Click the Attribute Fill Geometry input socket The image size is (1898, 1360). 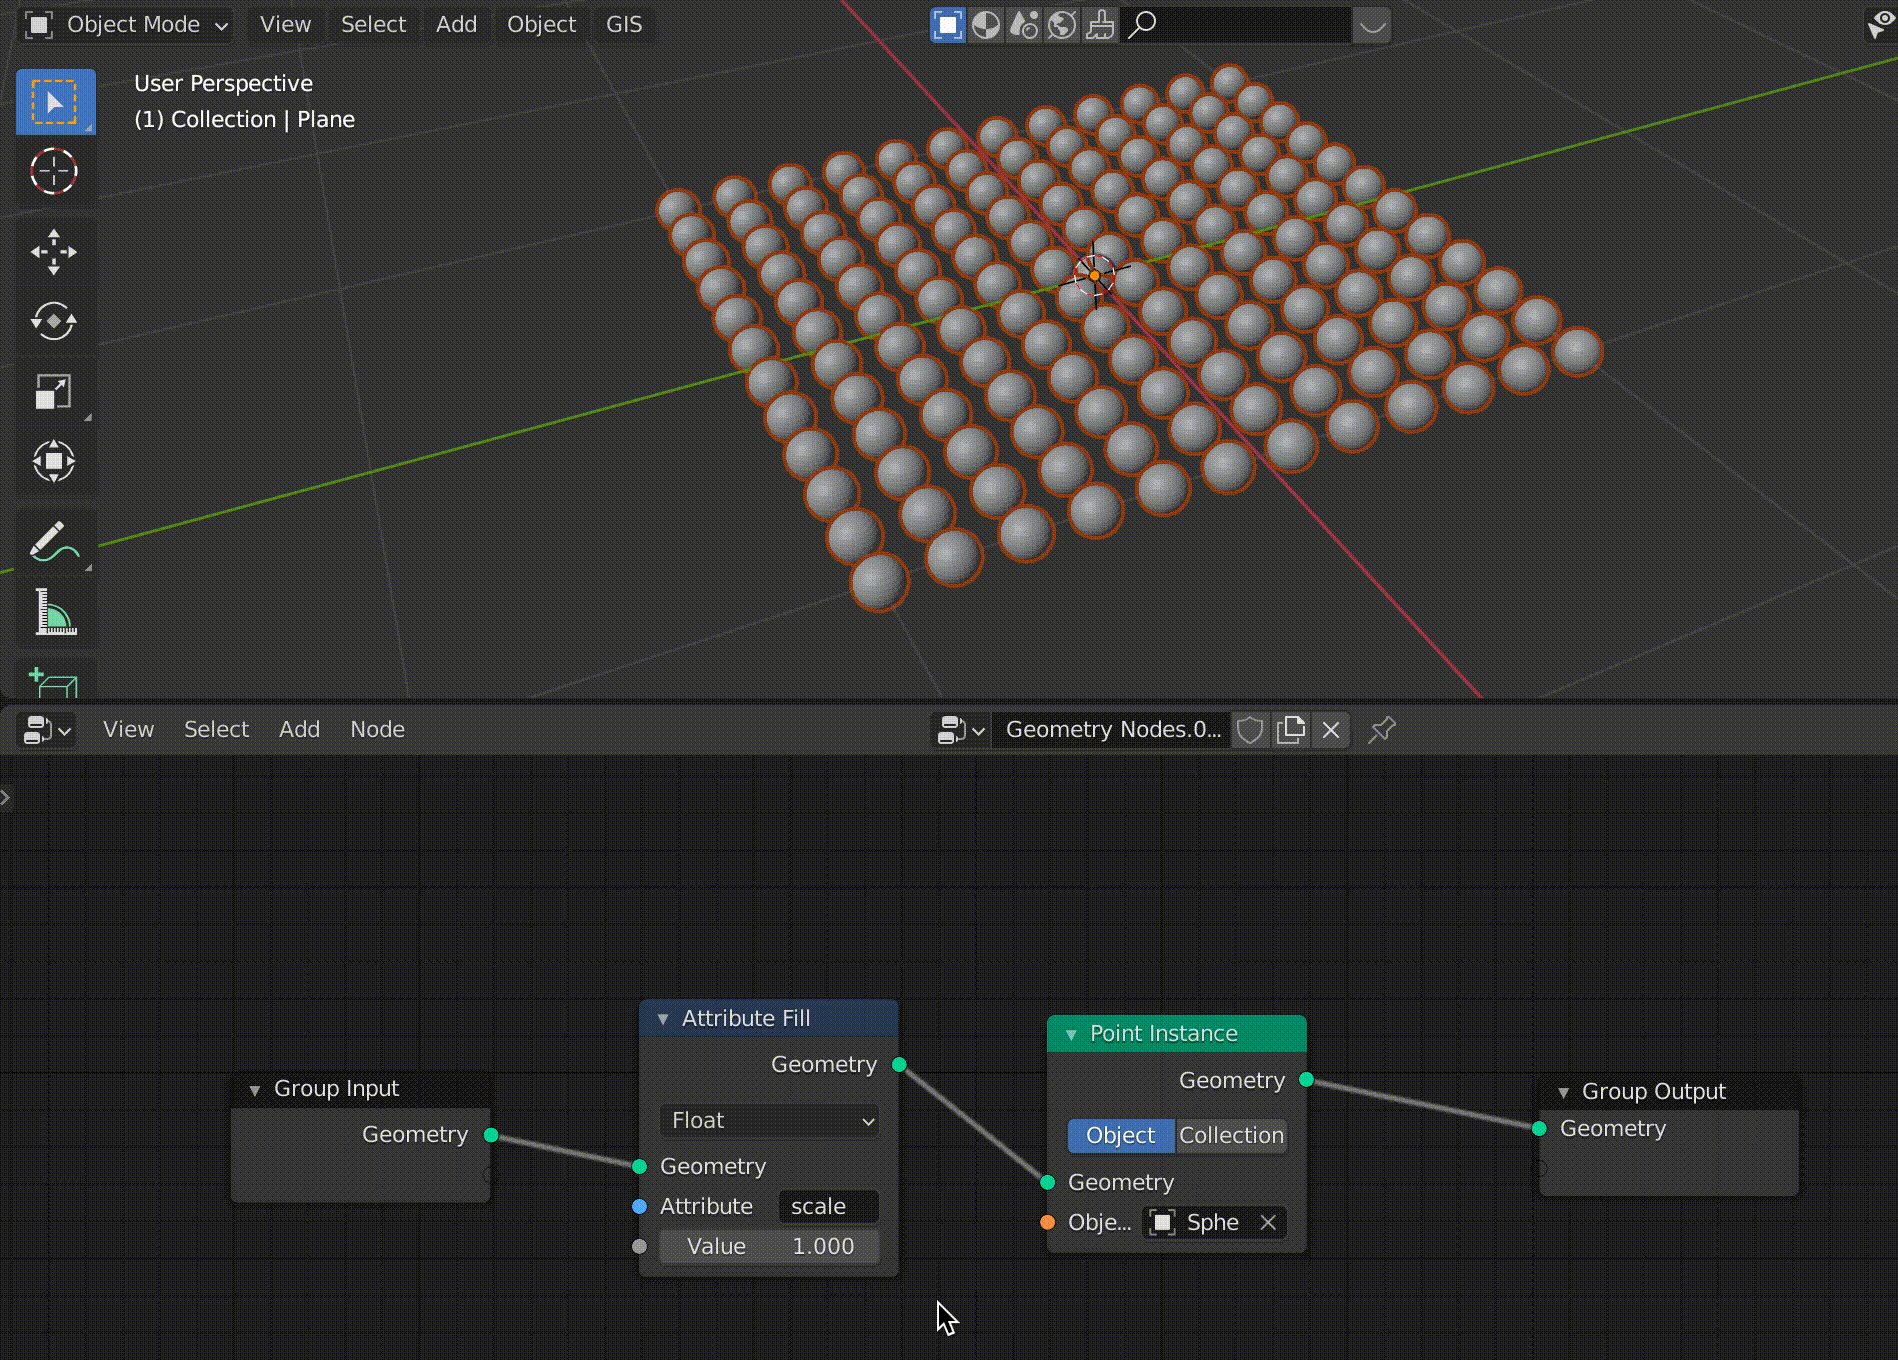pos(640,1167)
